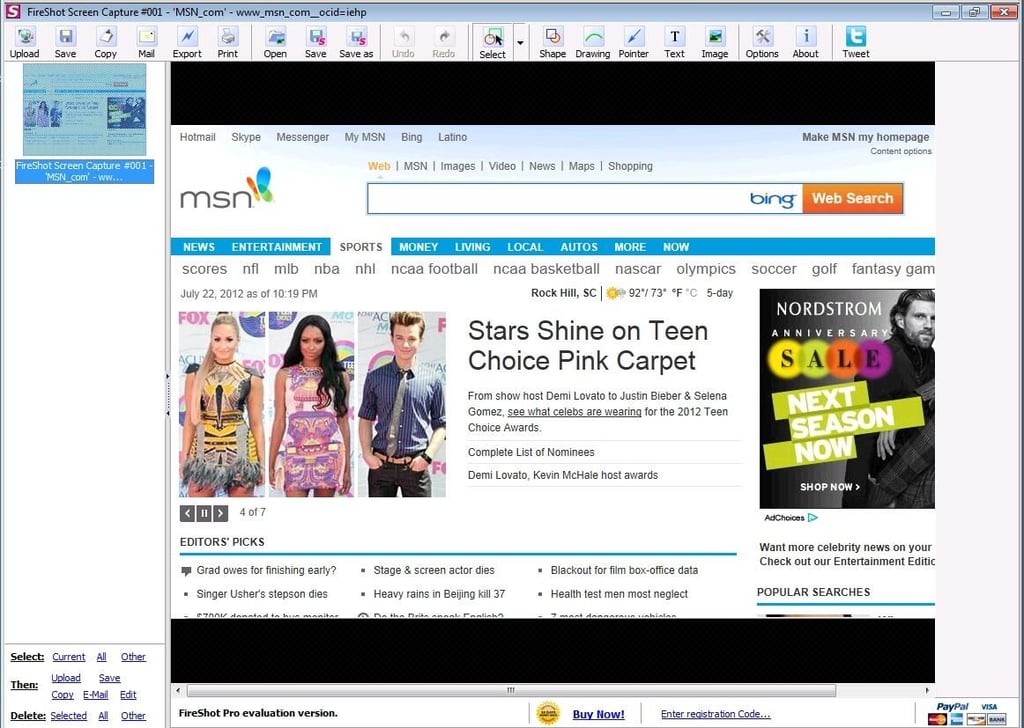Screen dimensions: 1024x728
Task: Click the Copy link in Then section
Action: tap(62, 695)
